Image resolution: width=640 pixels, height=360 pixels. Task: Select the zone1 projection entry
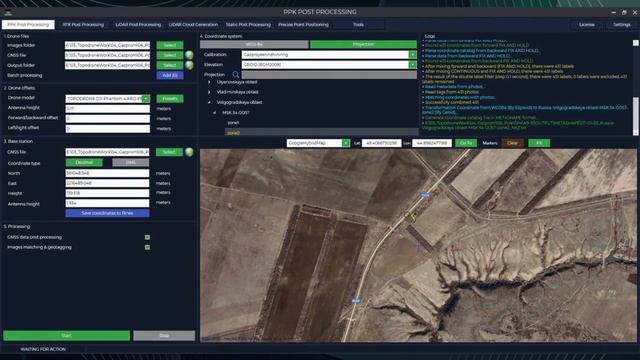[233, 122]
